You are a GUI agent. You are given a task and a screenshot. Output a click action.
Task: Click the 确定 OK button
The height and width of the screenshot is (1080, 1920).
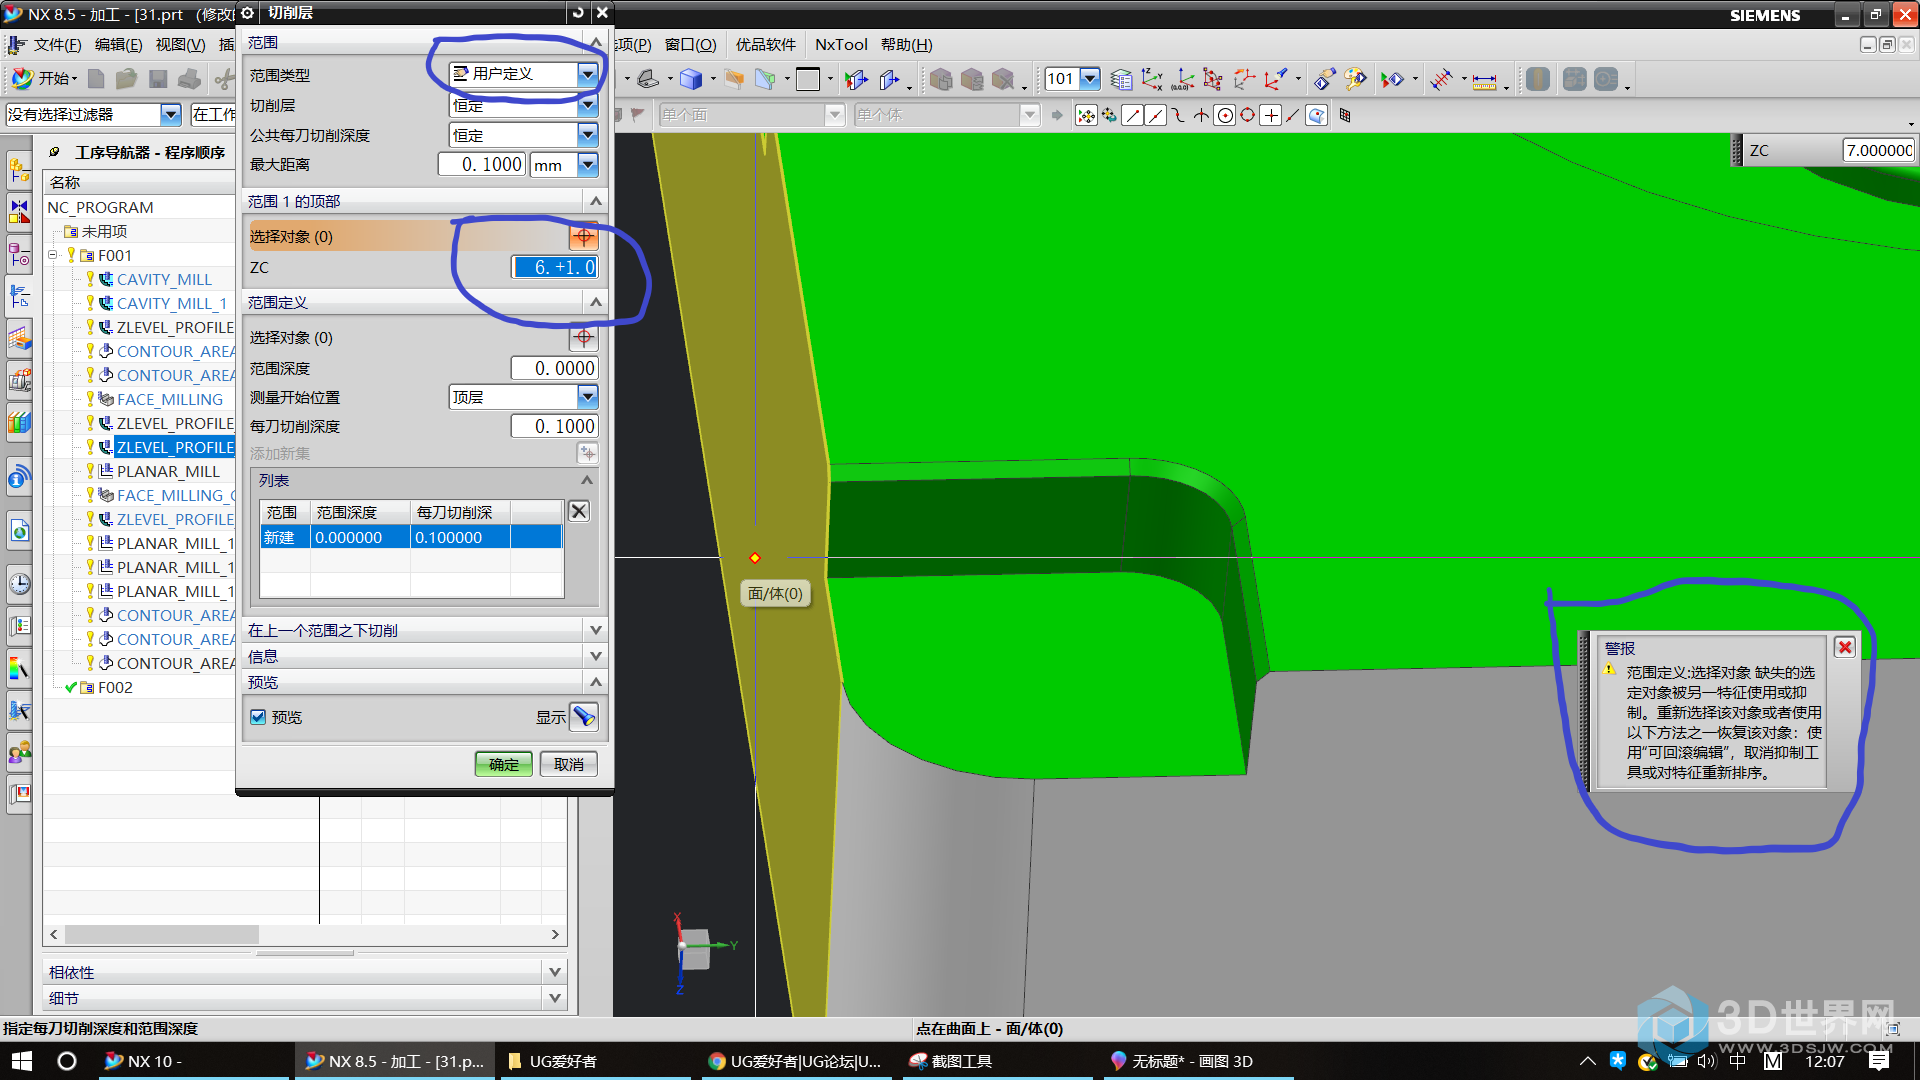click(503, 765)
